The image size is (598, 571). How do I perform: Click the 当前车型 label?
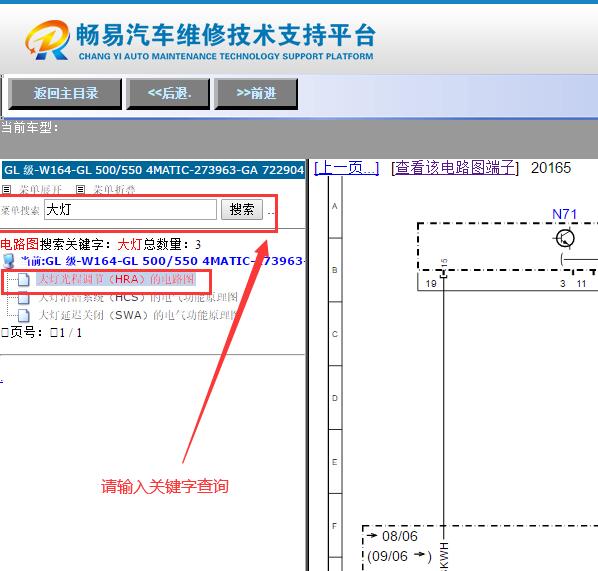coord(30,127)
